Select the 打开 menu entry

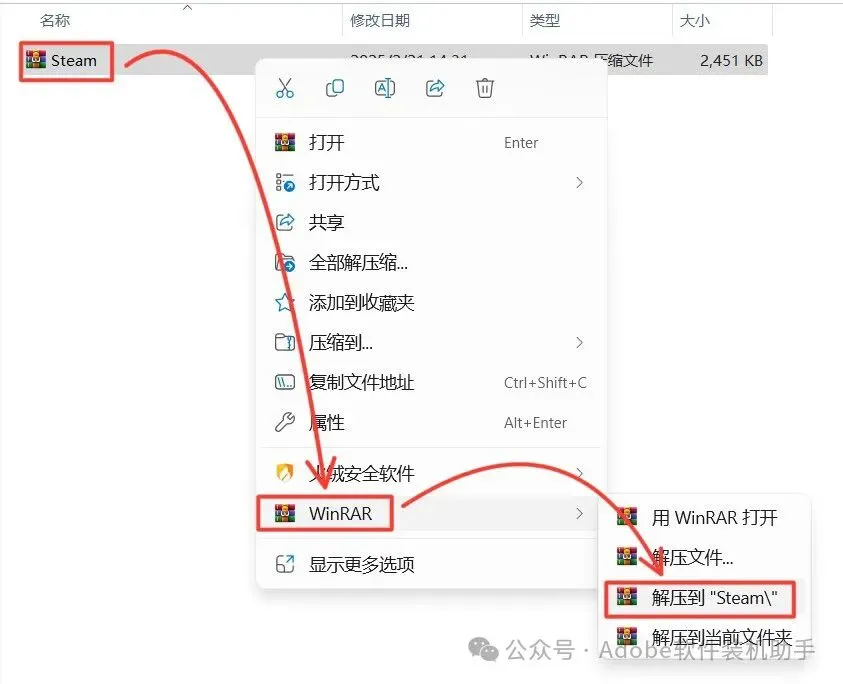coord(431,142)
